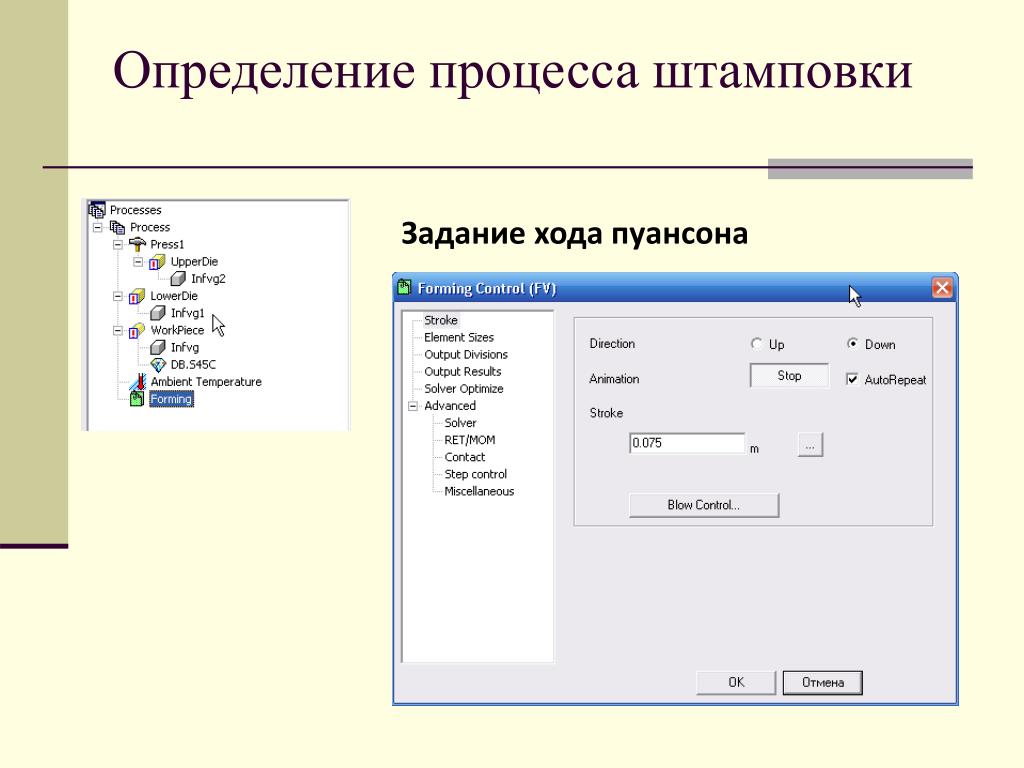Click the UpperDie object icon
The image size is (1024, 768).
[x=157, y=262]
